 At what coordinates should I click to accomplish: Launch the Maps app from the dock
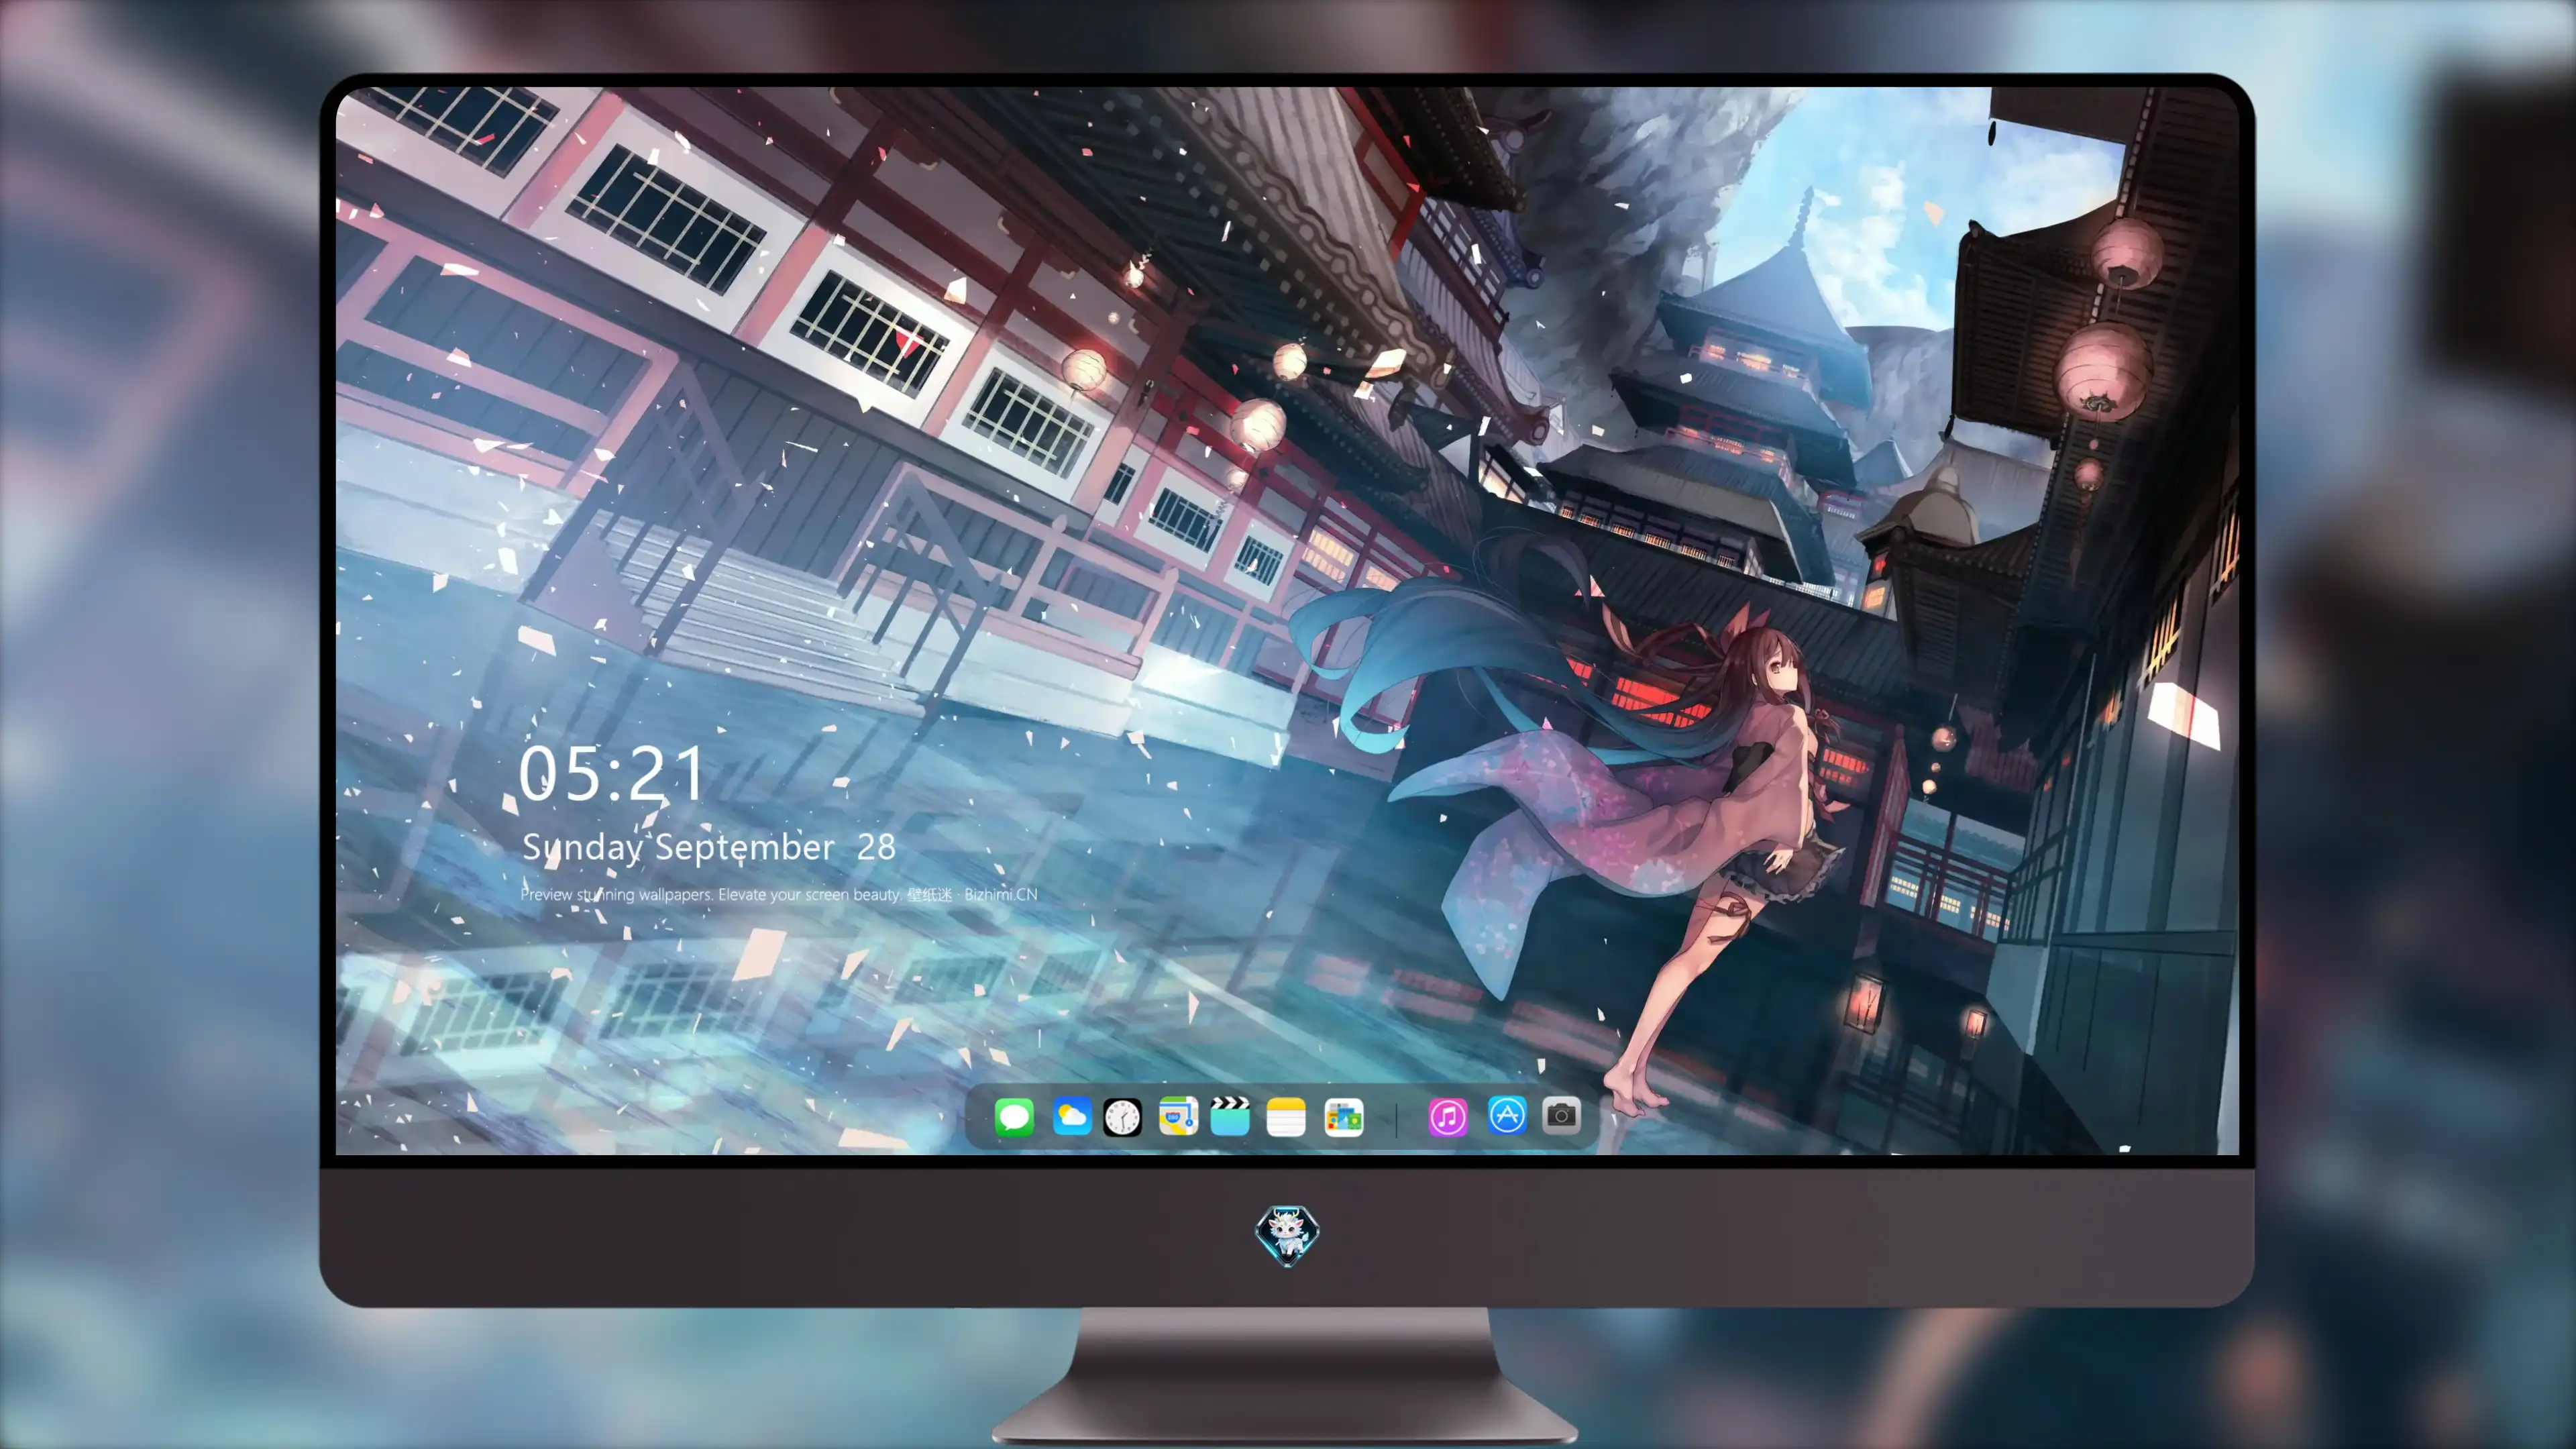(x=1178, y=1117)
